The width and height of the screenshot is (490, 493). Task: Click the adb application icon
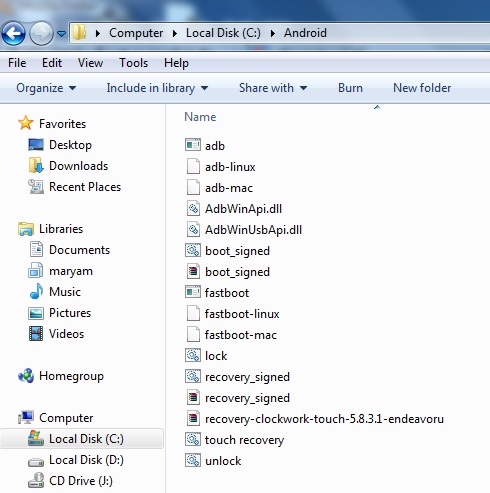(193, 145)
